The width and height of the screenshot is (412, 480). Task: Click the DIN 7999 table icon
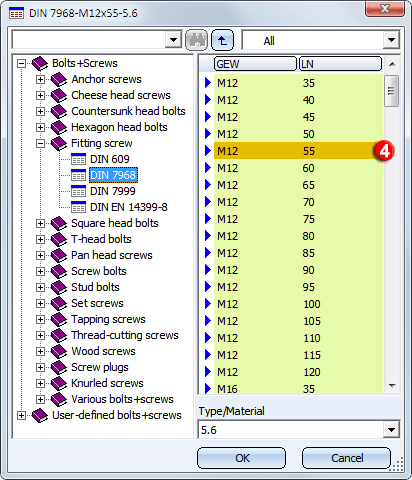tap(78, 191)
